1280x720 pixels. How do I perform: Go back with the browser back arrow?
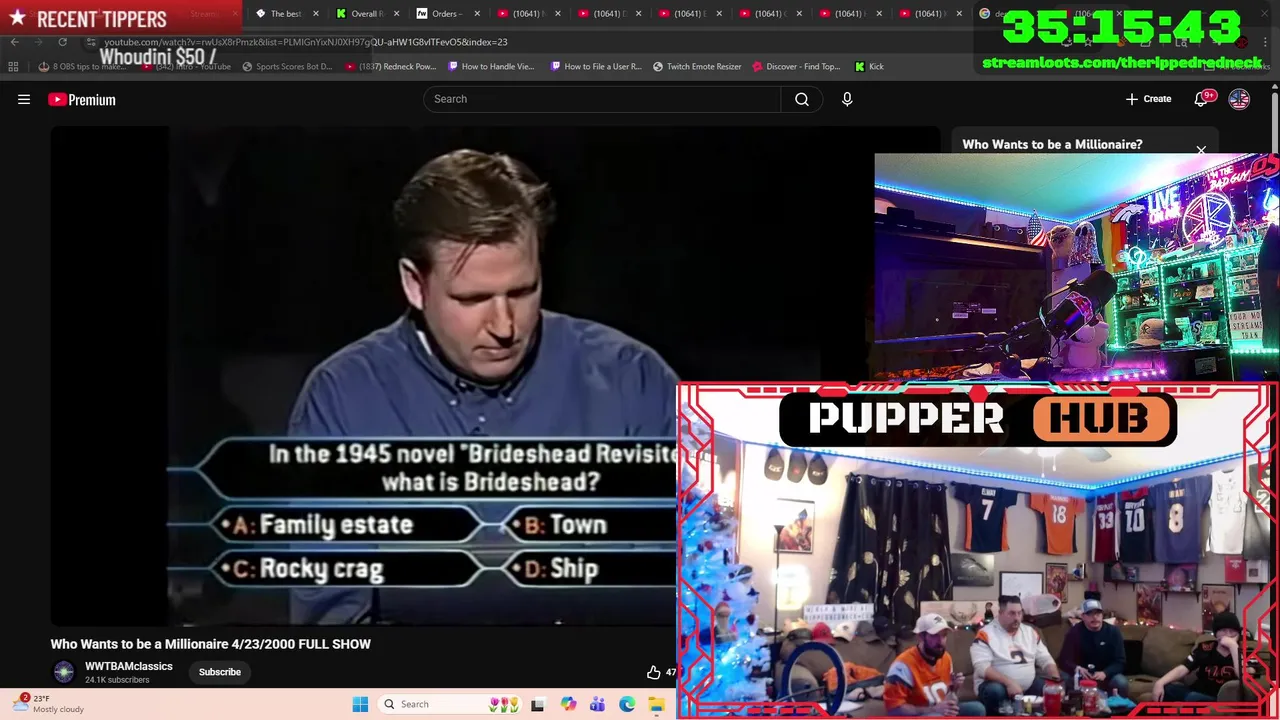[x=14, y=42]
